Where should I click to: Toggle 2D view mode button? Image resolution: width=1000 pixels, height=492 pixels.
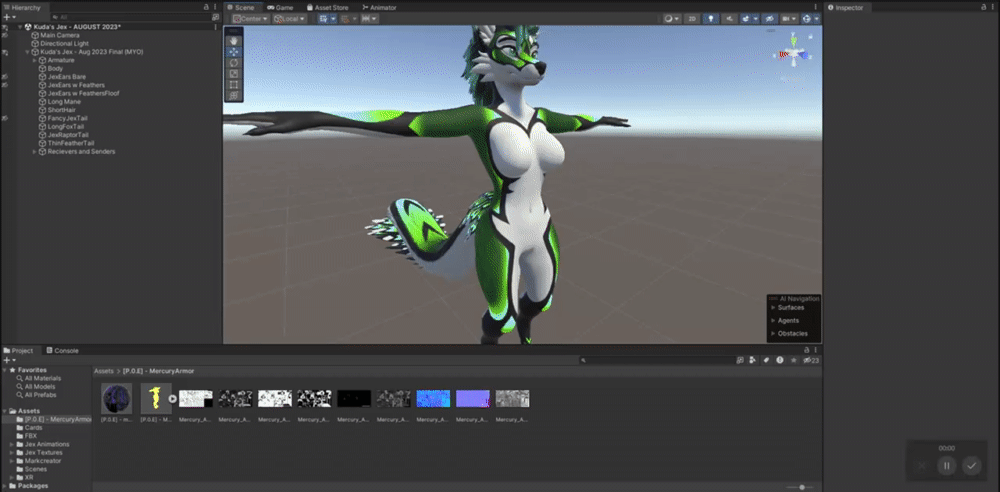point(692,19)
